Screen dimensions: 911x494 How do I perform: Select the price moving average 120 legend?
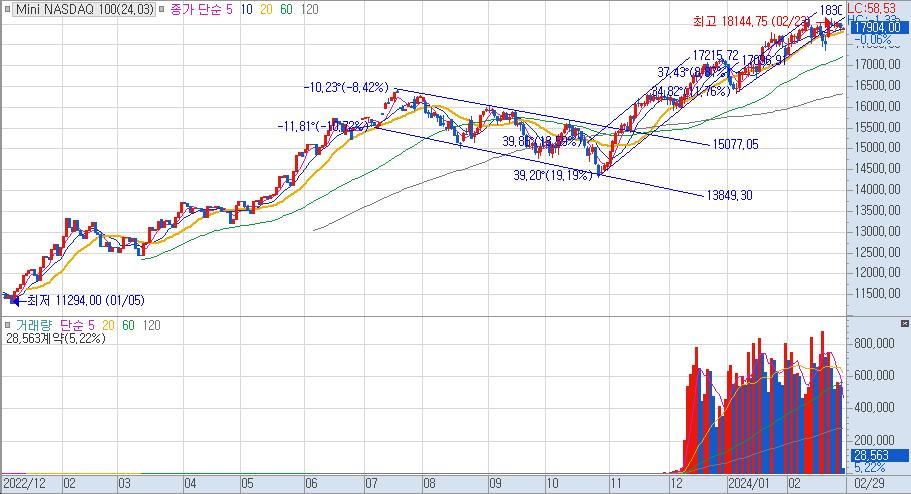click(x=310, y=9)
